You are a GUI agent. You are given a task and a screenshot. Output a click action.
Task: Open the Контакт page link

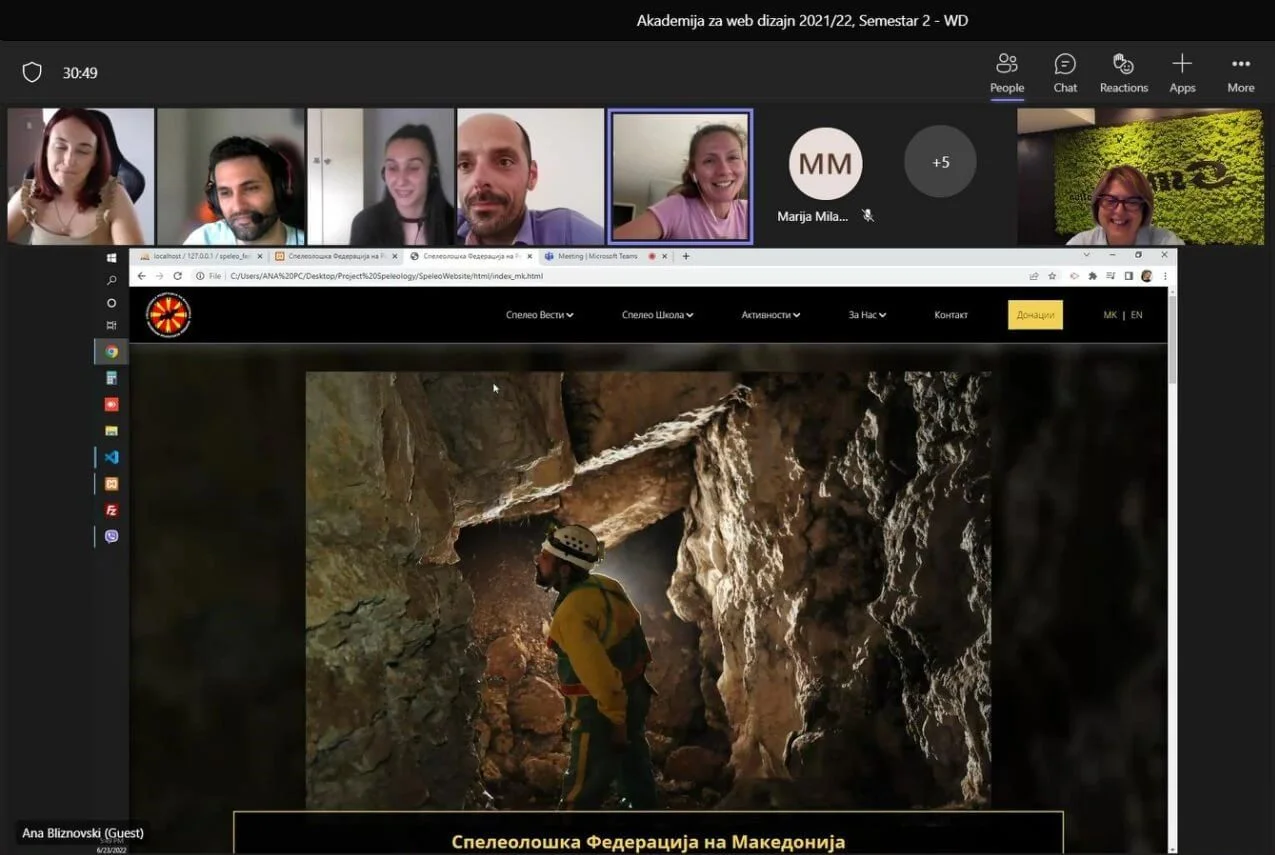tap(950, 315)
